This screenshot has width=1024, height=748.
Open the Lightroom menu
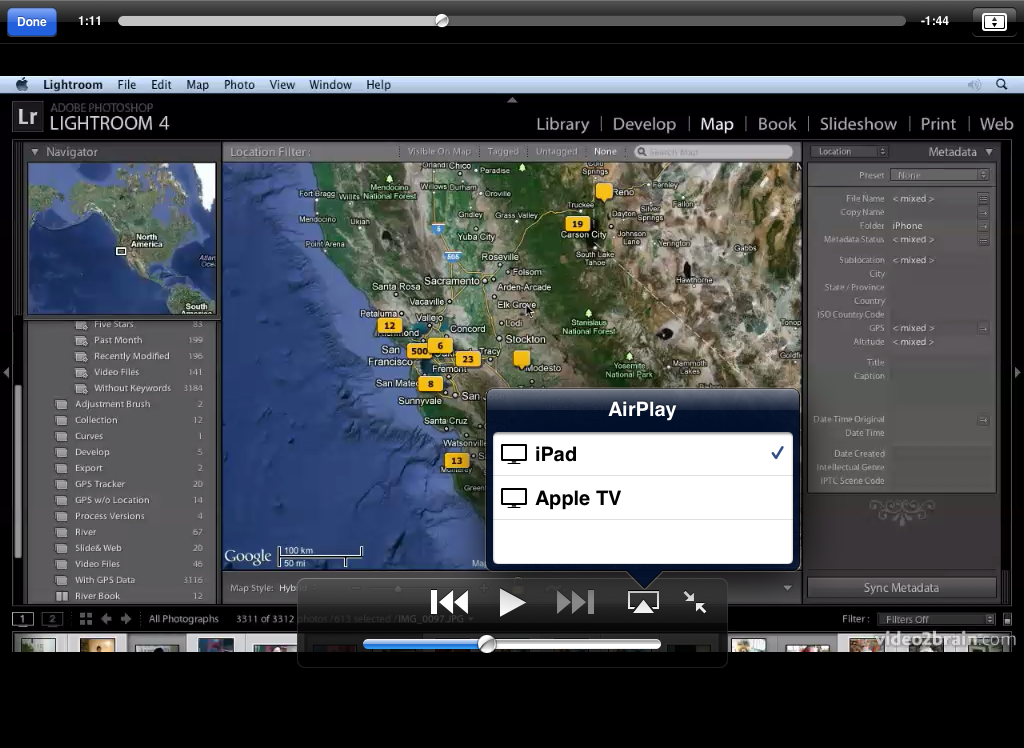click(x=72, y=84)
